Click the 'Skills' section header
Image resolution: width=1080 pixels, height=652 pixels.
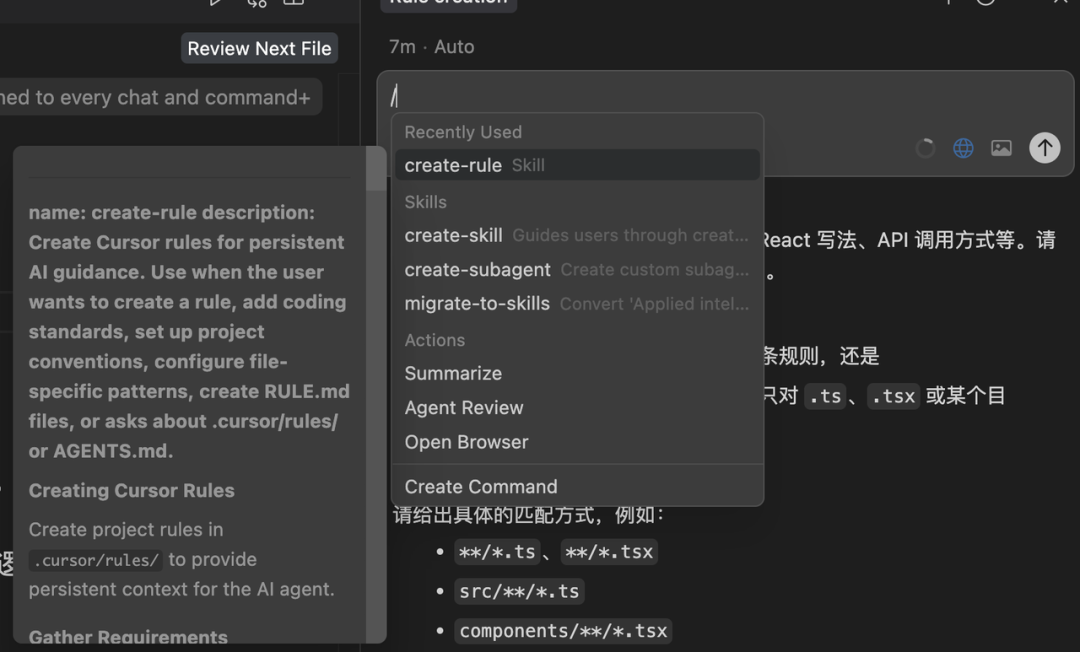click(426, 202)
